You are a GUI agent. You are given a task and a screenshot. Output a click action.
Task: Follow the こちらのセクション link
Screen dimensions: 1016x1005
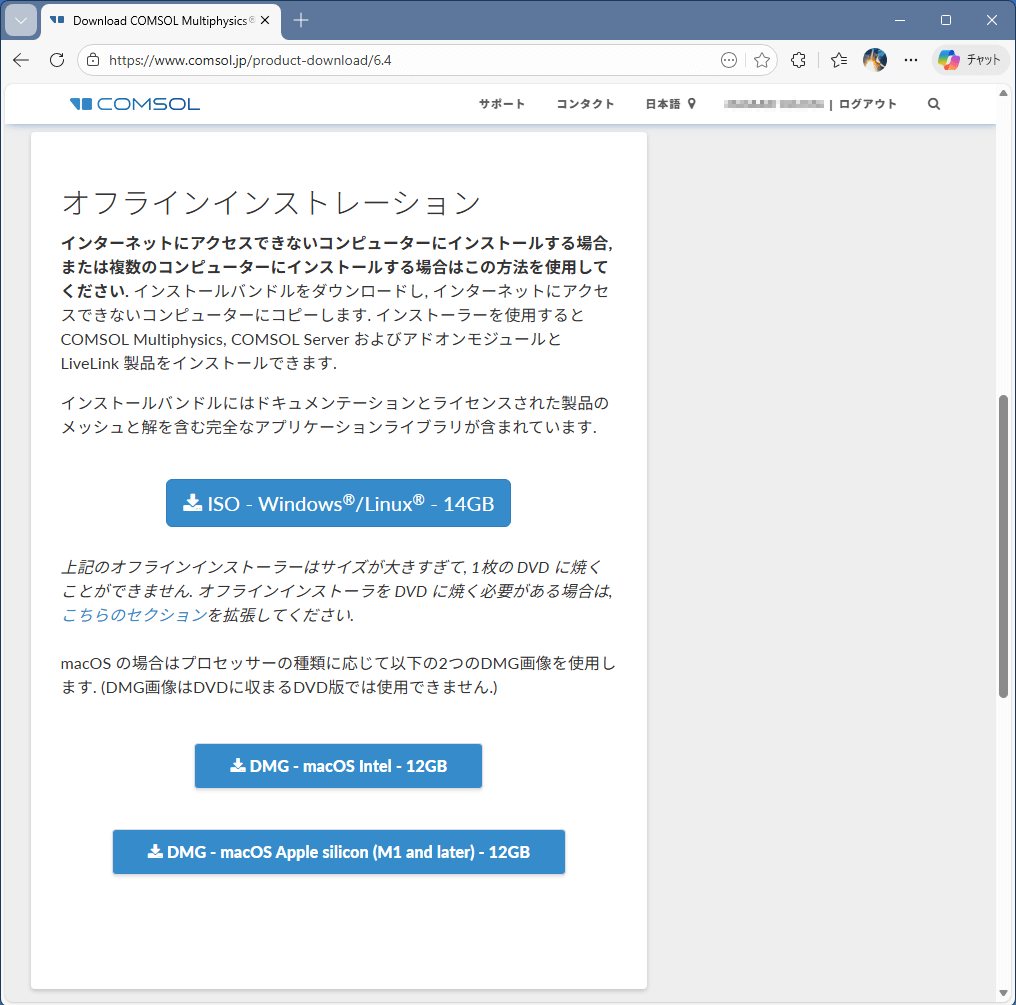pyautogui.click(x=134, y=615)
